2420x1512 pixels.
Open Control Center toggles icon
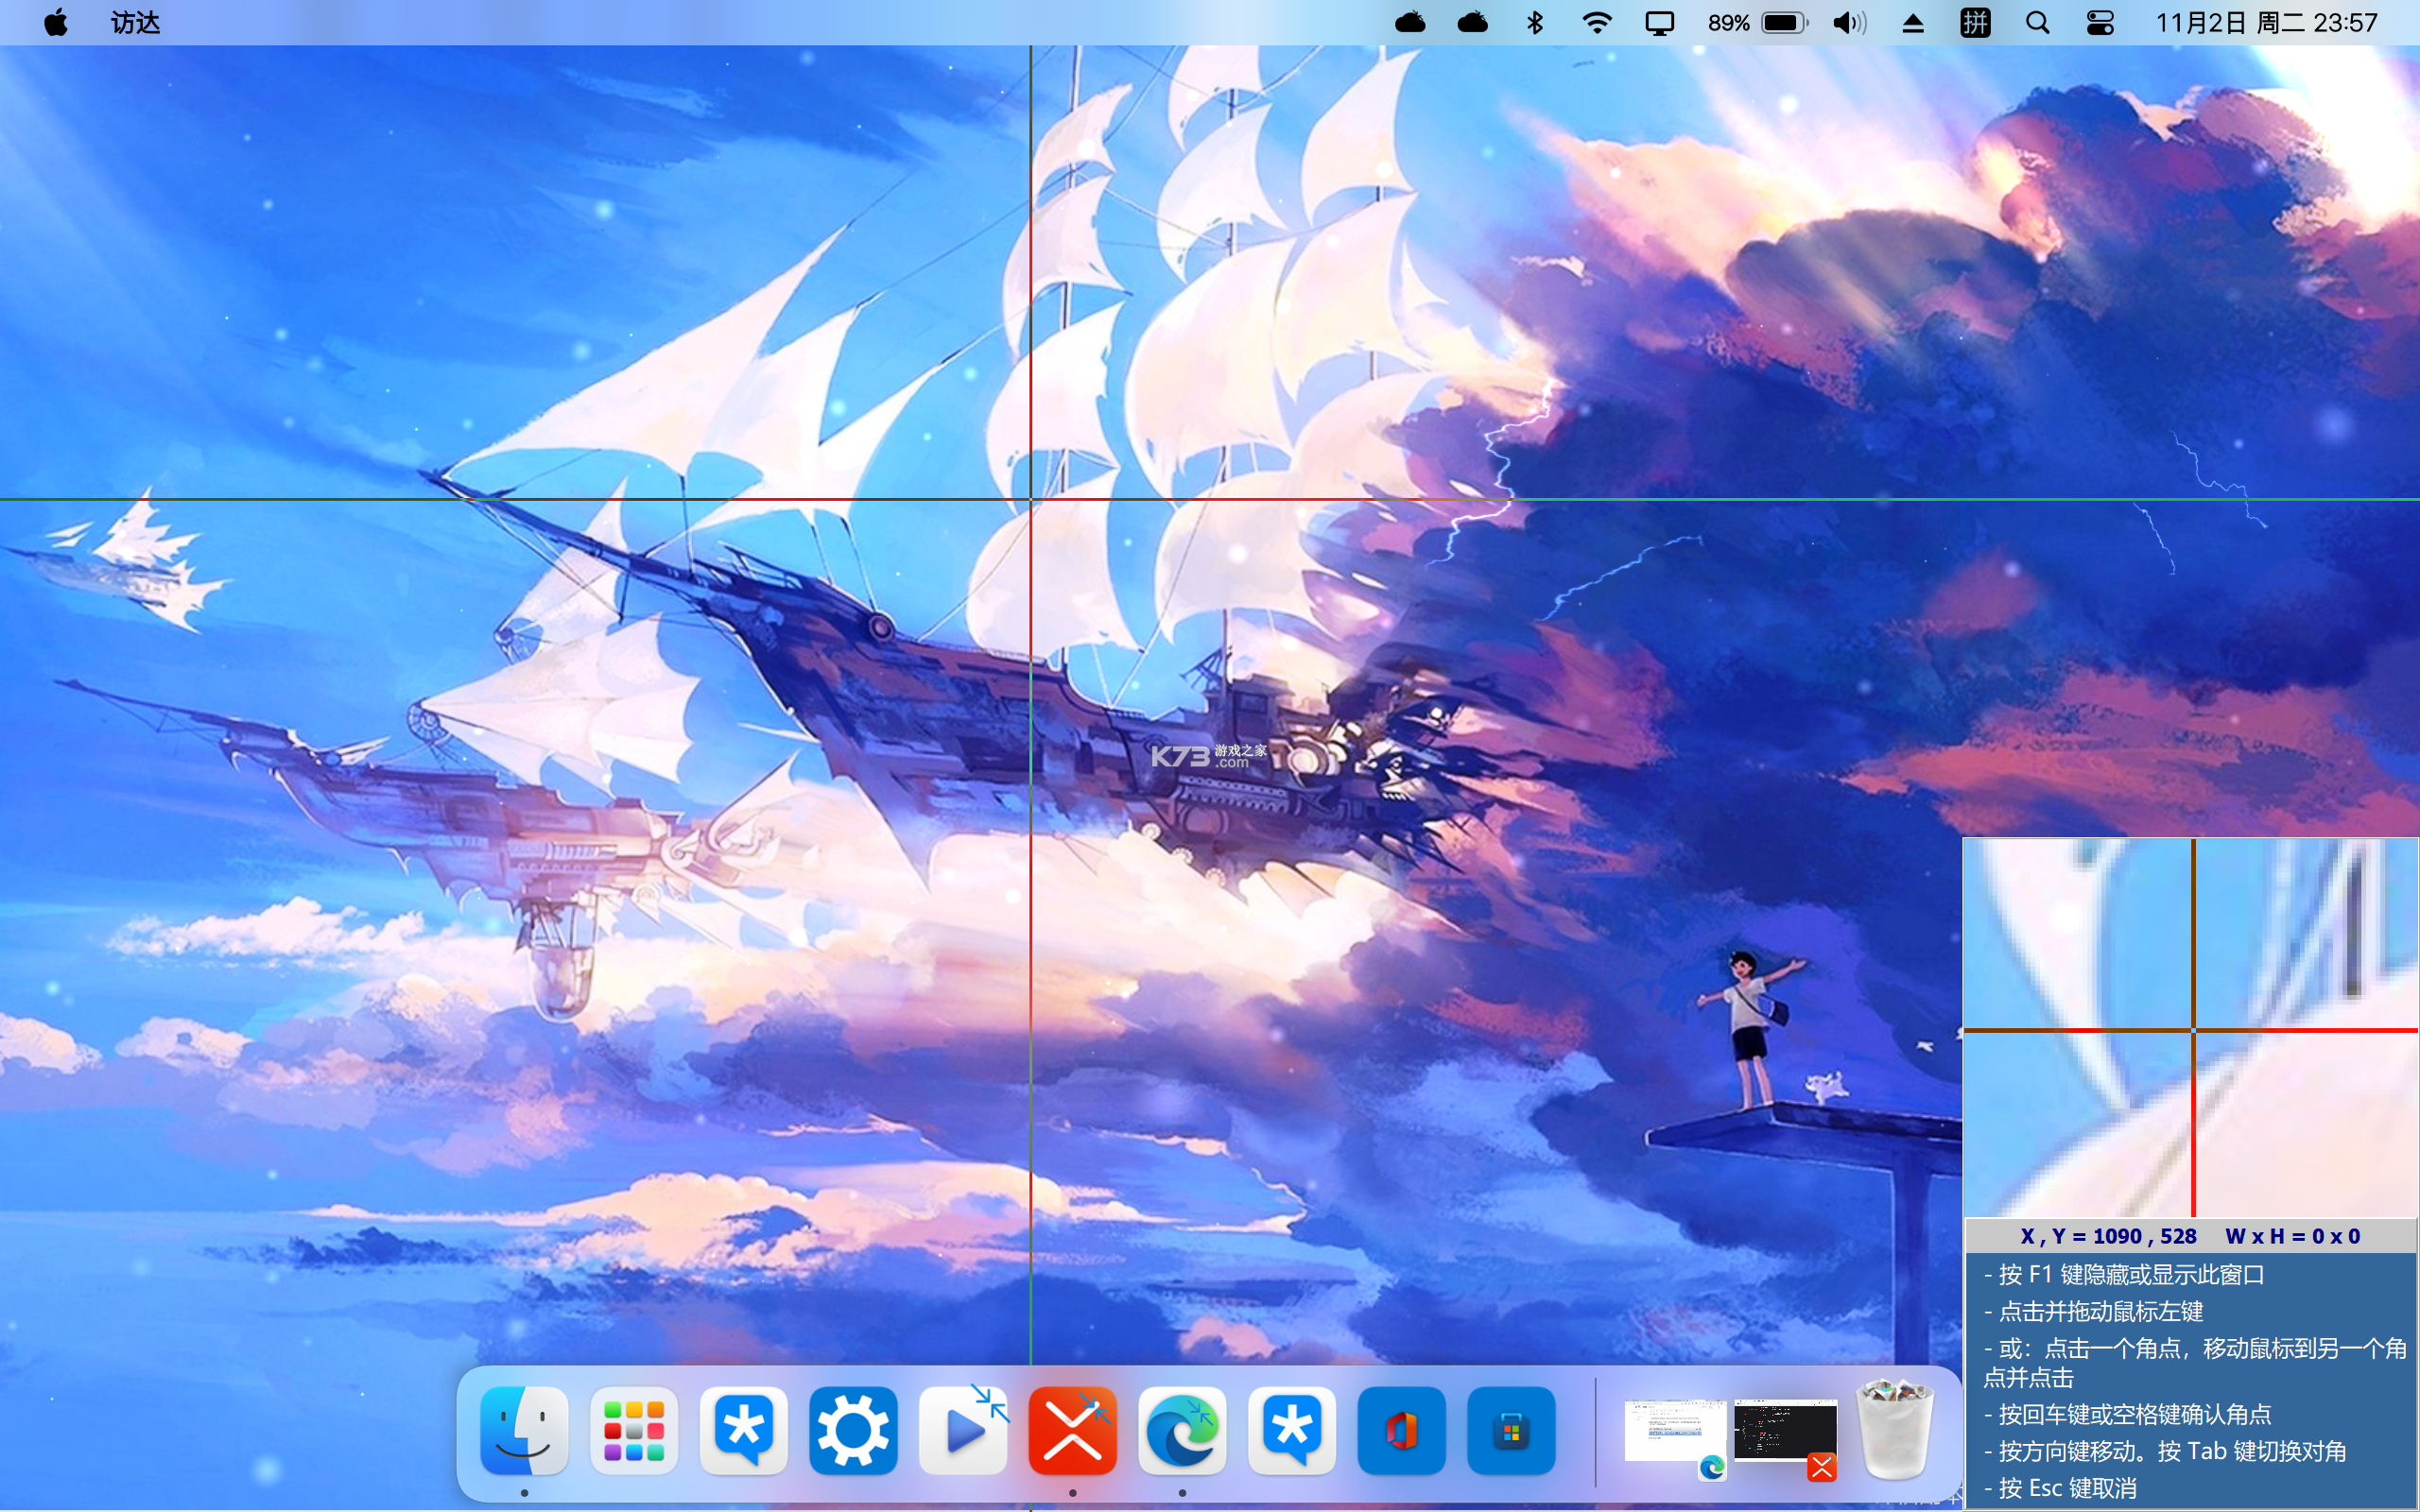[2100, 22]
